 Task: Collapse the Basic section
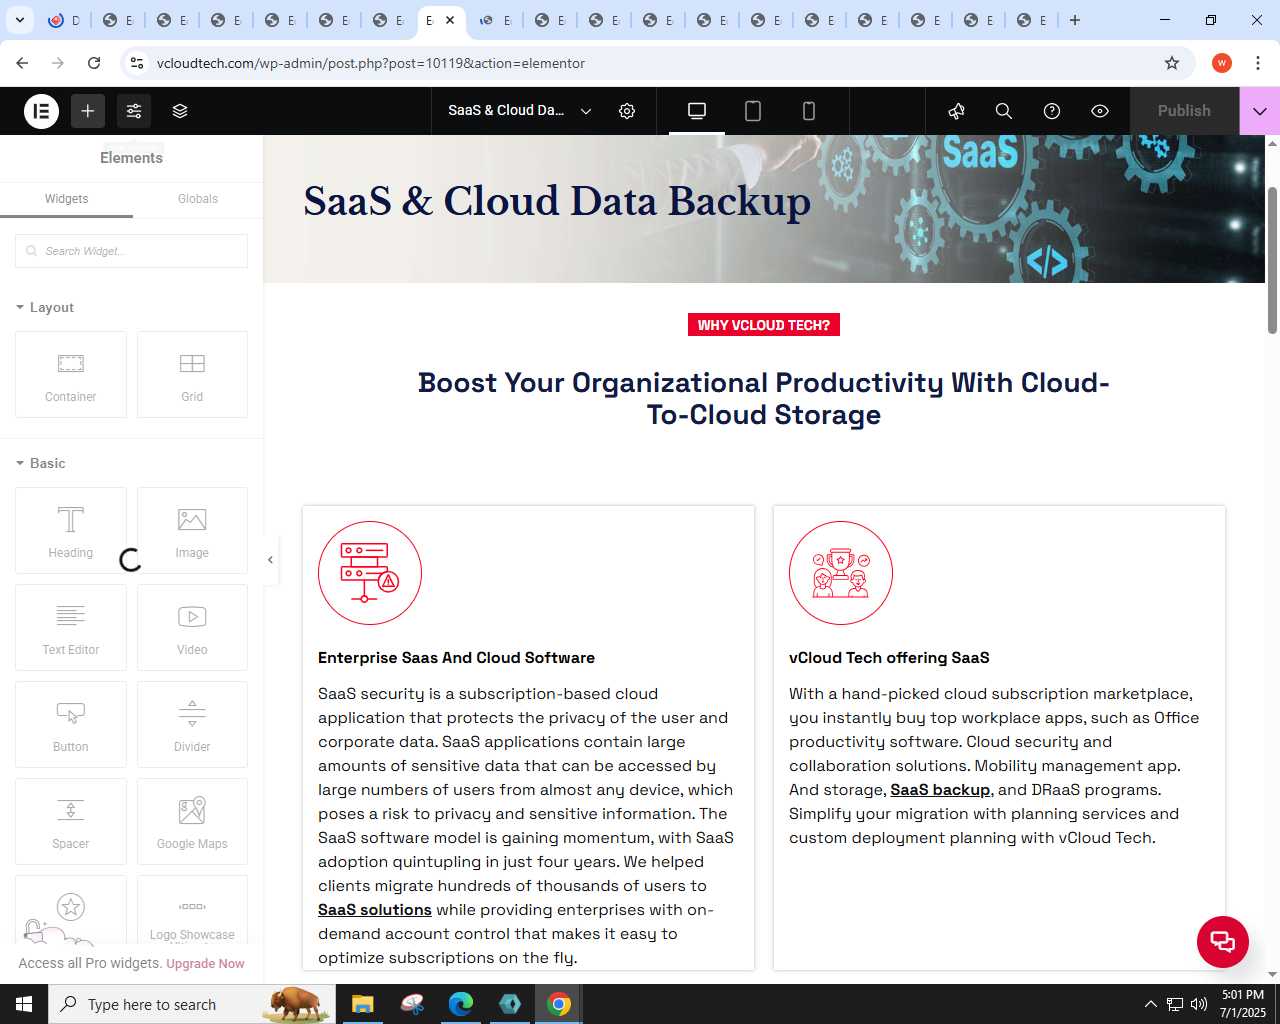[x=41, y=464]
